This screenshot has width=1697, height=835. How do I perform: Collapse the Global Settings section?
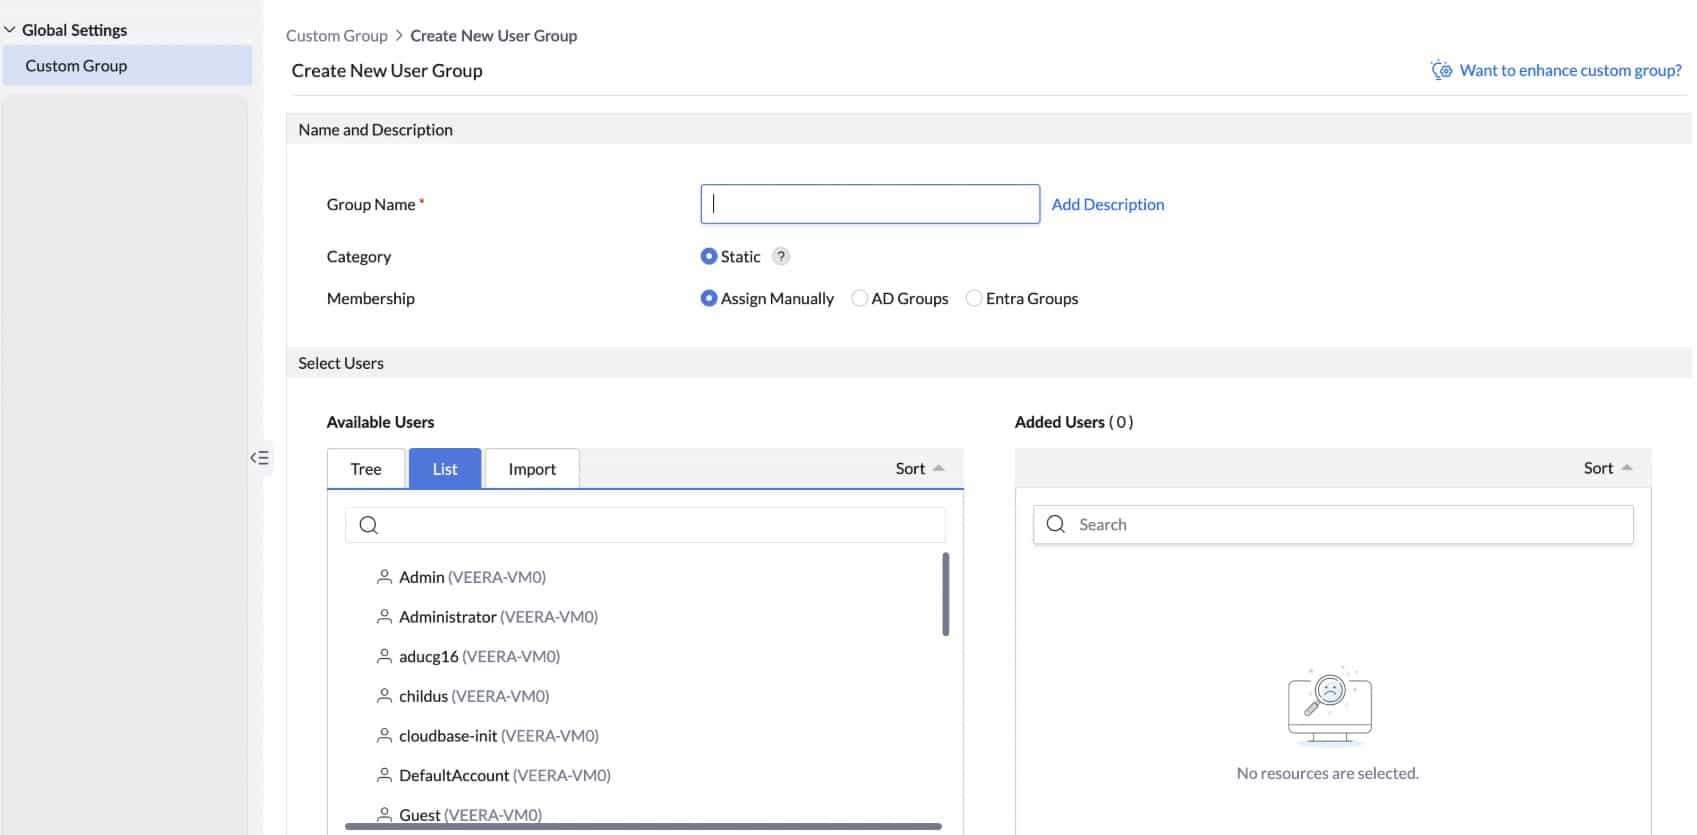point(10,30)
